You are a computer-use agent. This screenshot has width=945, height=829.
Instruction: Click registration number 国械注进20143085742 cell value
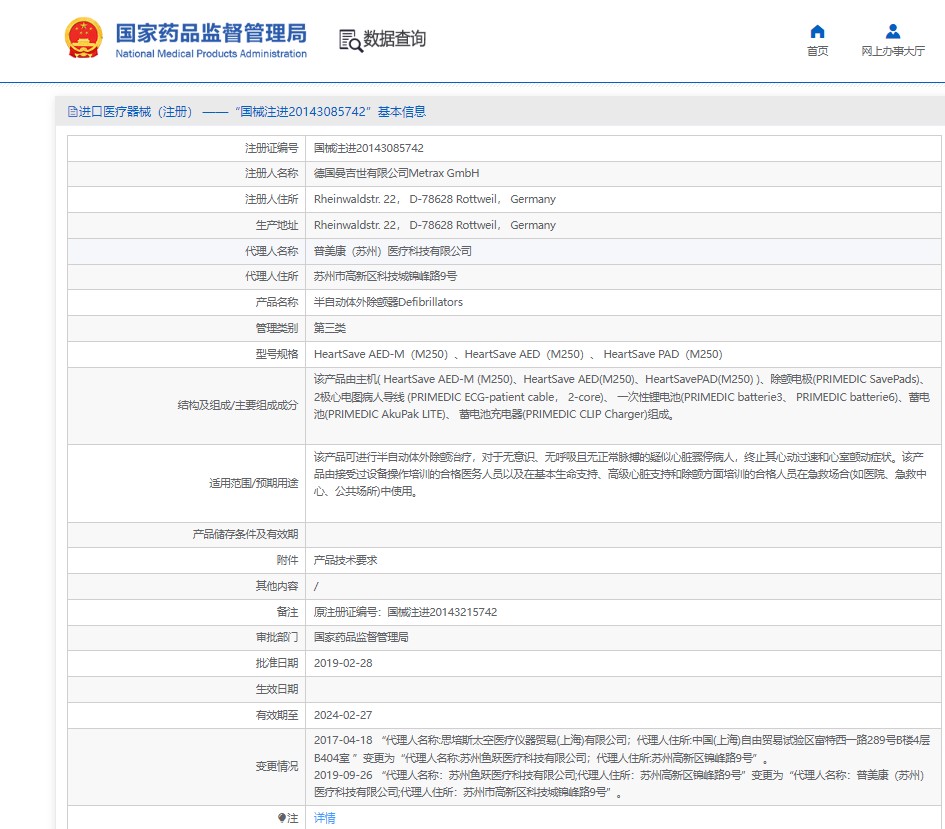pyautogui.click(x=368, y=148)
